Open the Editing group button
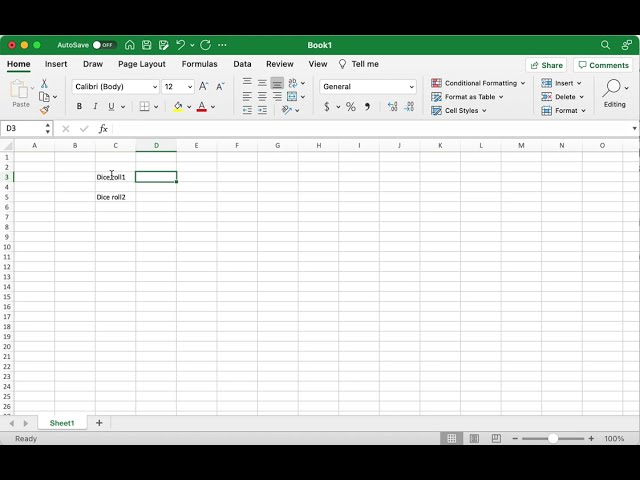The width and height of the screenshot is (640, 480). [x=615, y=93]
